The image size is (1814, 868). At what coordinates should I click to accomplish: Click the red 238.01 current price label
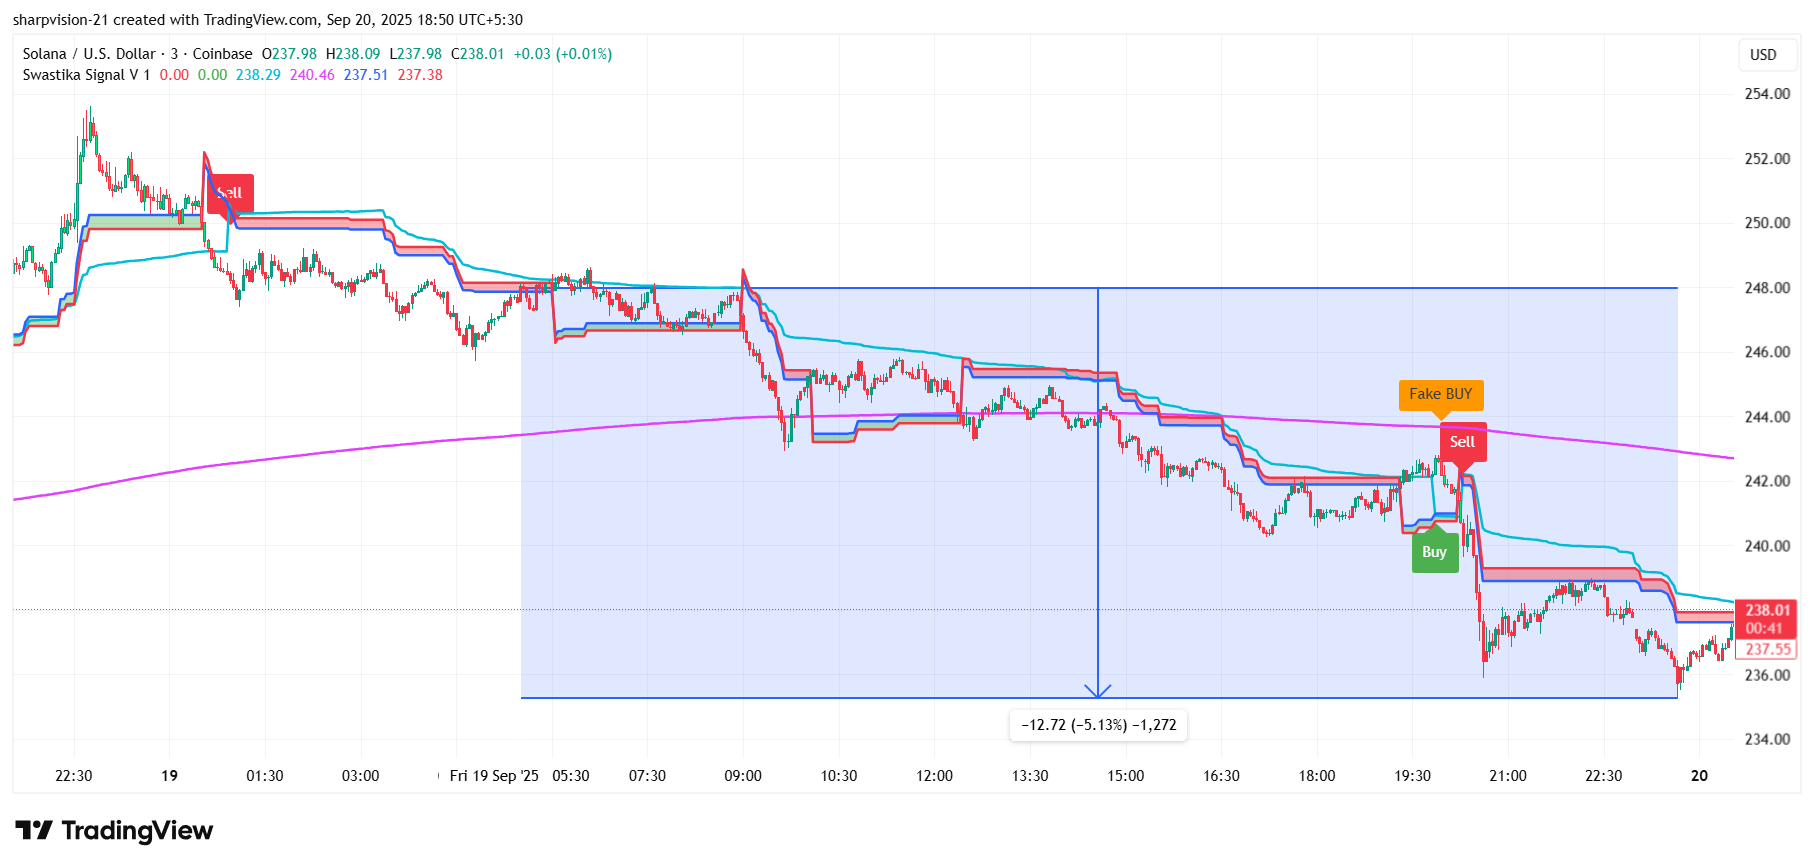(1768, 610)
